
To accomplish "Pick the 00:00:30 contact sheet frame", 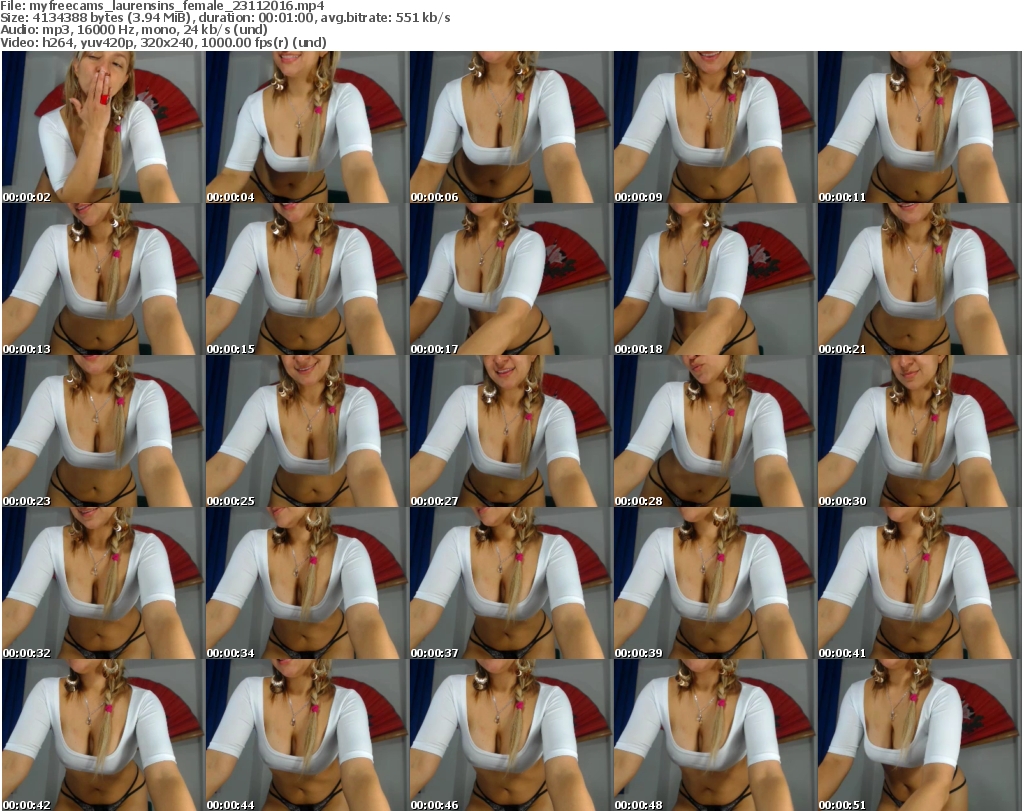I will click(x=919, y=432).
